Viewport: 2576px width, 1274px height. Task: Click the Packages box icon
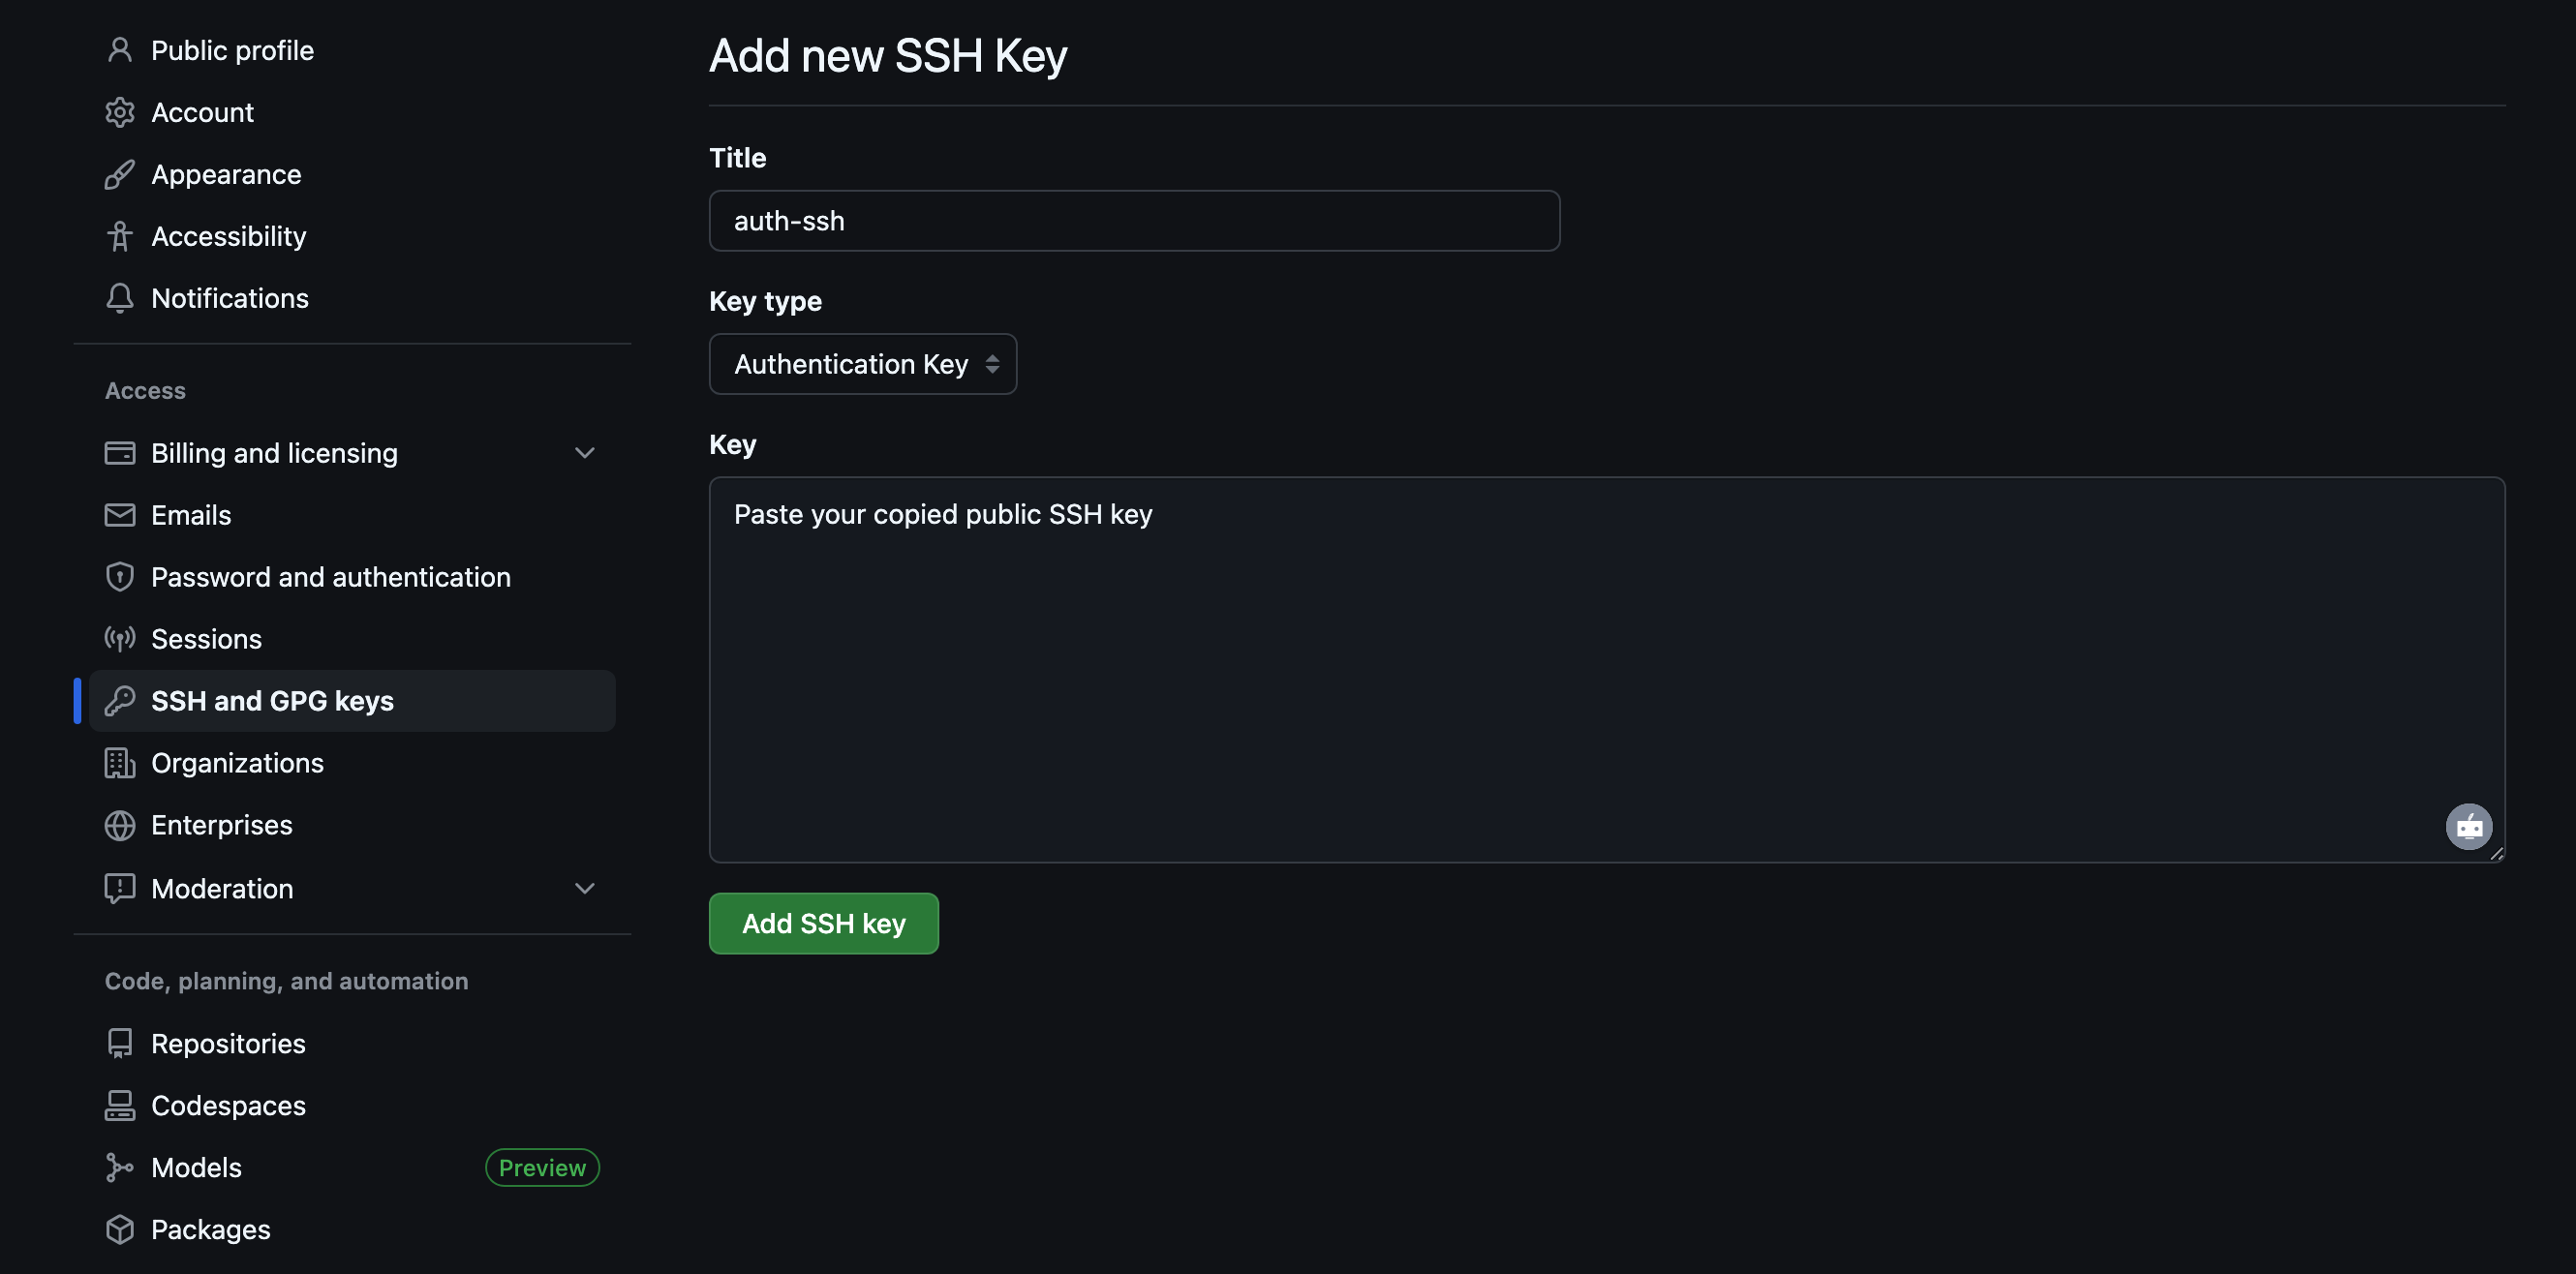(x=120, y=1229)
